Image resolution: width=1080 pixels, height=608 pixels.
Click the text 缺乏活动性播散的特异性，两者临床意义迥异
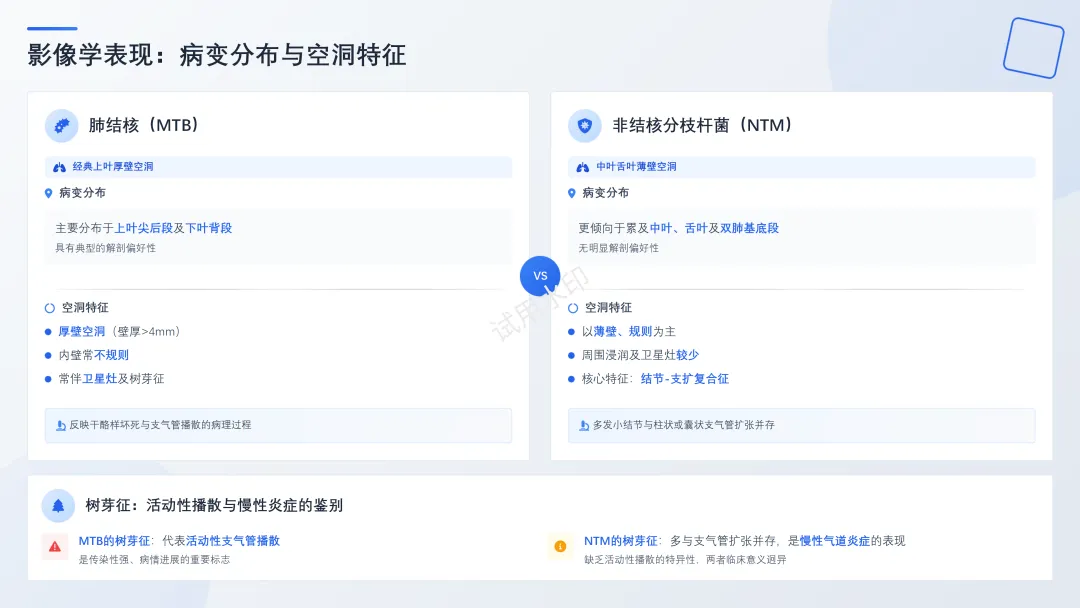685,560
